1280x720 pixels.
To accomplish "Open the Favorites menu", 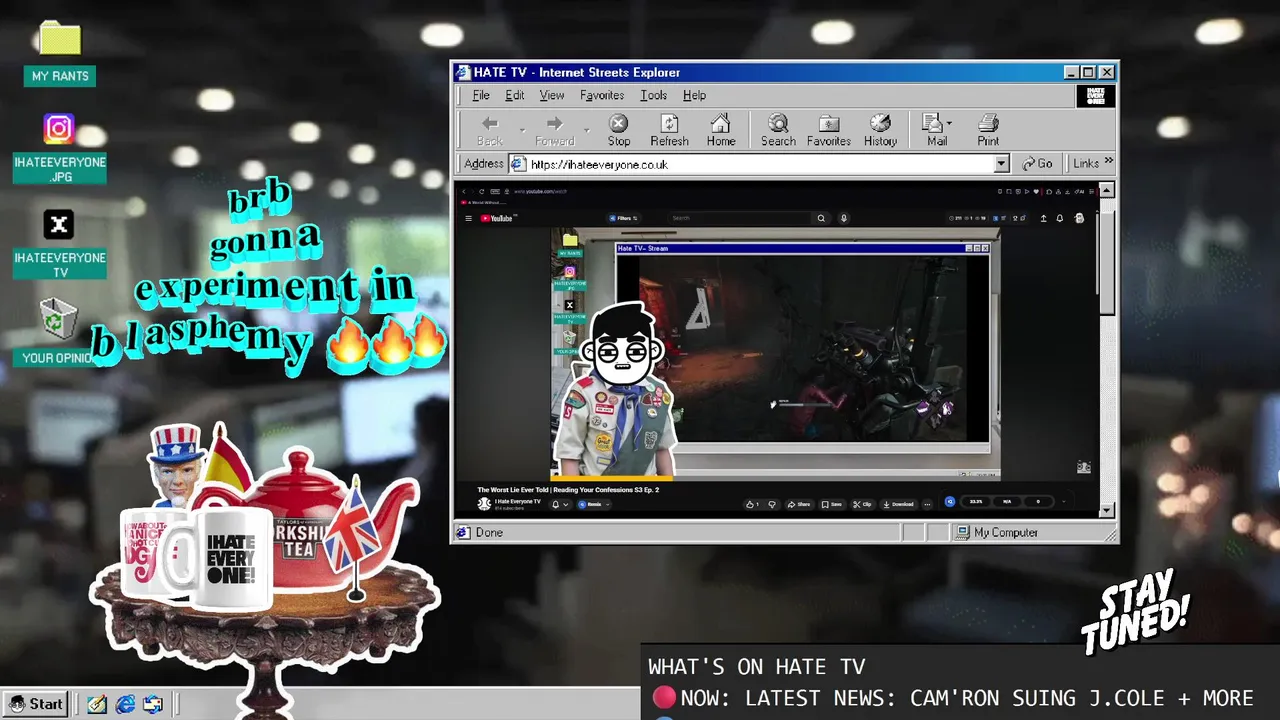I will 602,96.
